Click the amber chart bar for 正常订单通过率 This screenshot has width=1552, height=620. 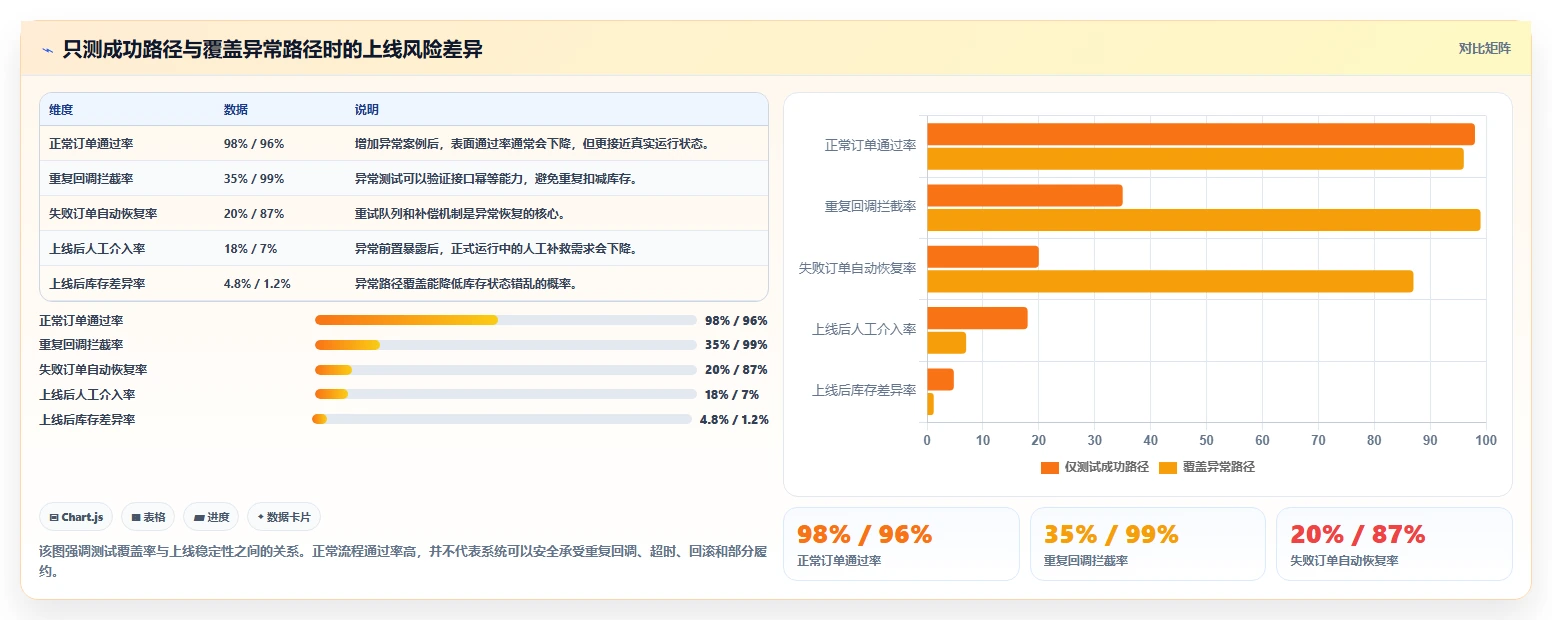[1195, 159]
